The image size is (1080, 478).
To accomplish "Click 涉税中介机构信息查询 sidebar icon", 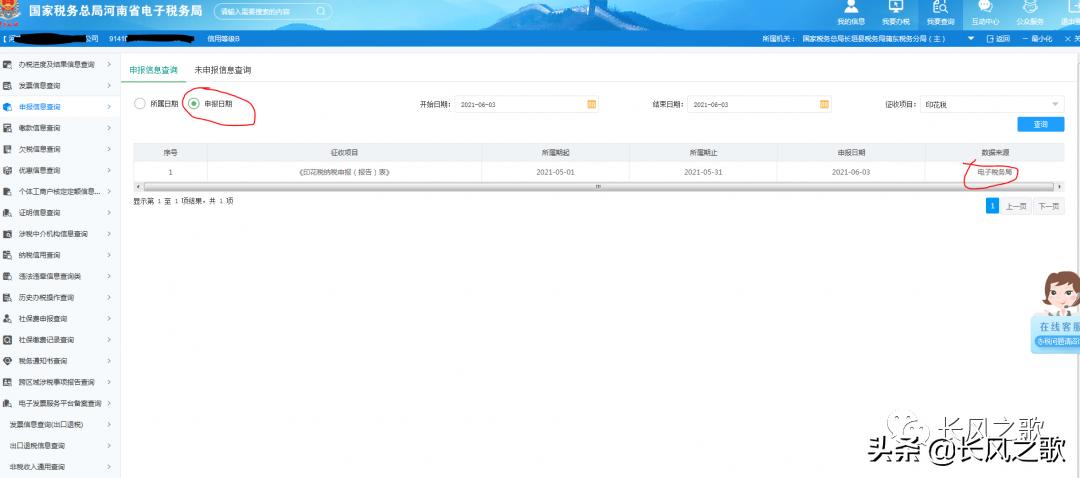I will click(7, 233).
